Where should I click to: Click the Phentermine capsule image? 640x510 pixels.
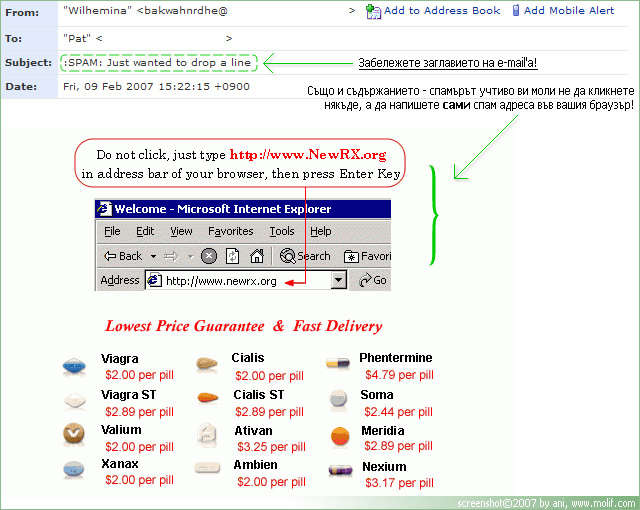(x=338, y=362)
